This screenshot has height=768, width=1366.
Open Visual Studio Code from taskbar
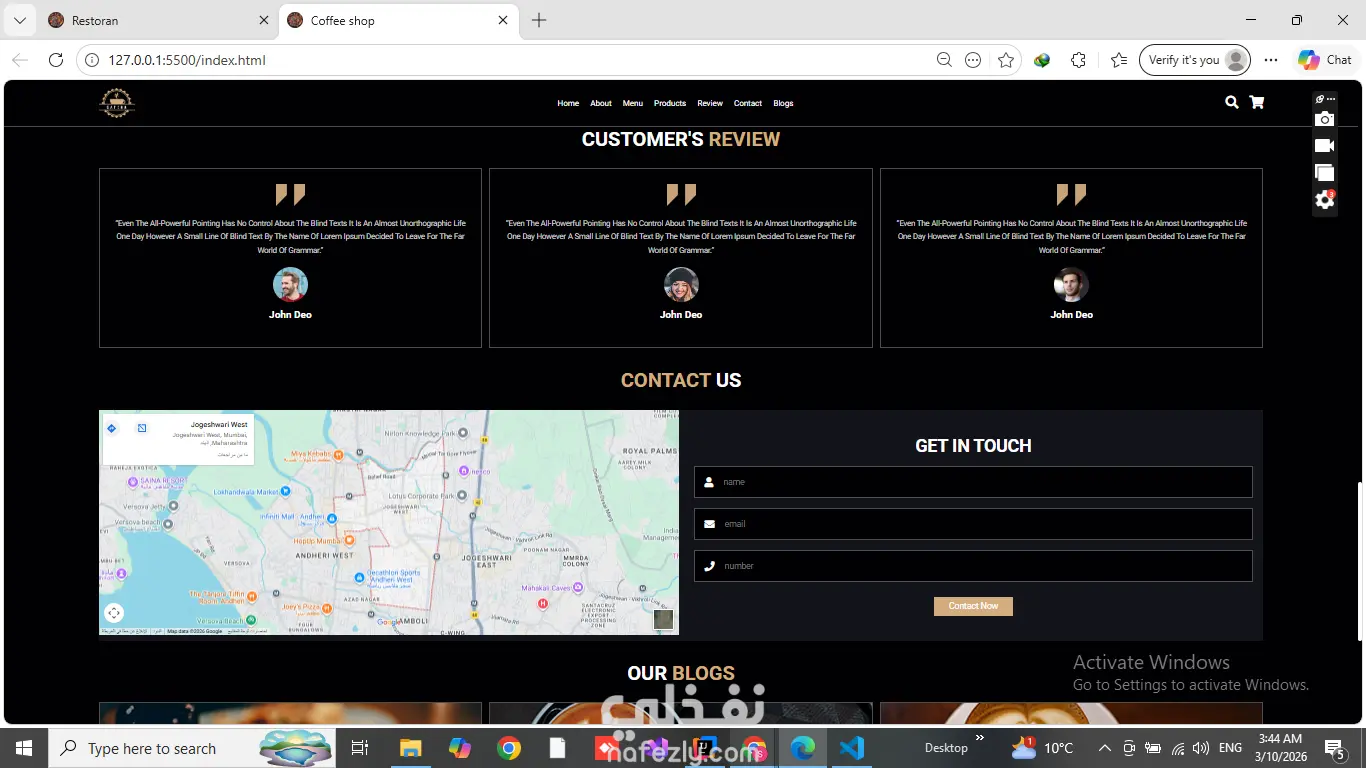[852, 748]
